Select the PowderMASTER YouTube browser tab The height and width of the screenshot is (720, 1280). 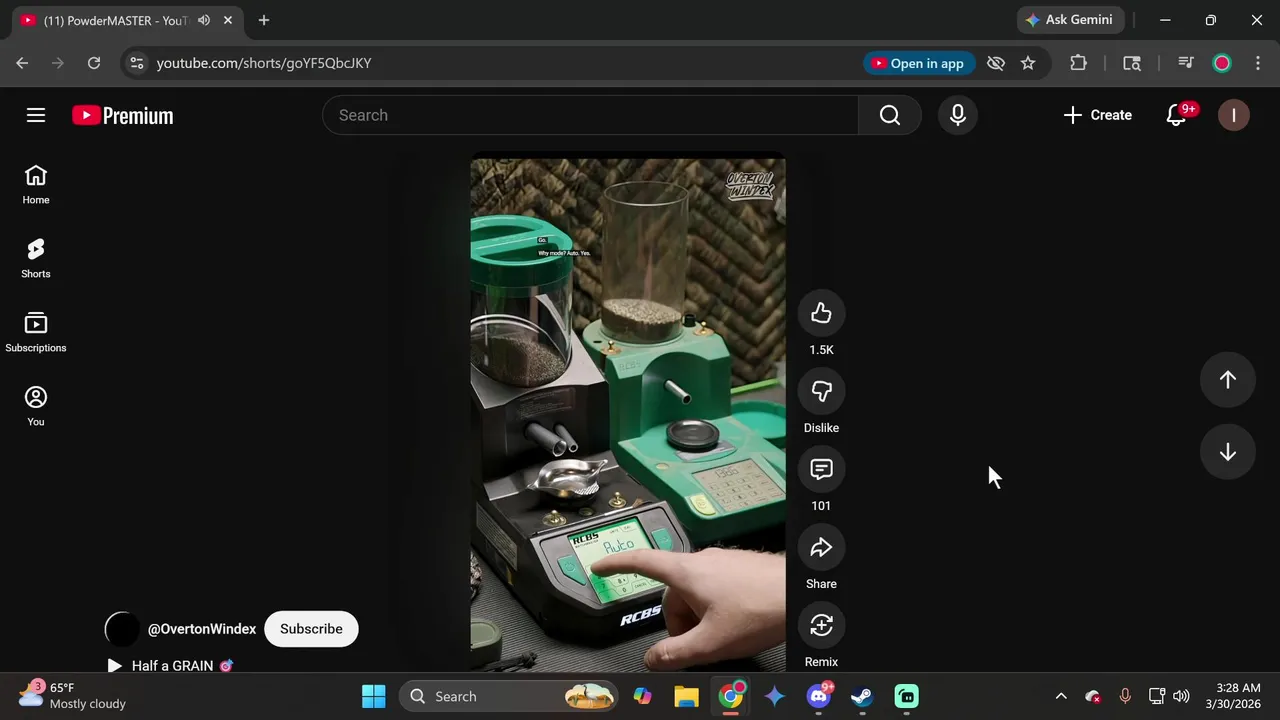(x=115, y=20)
